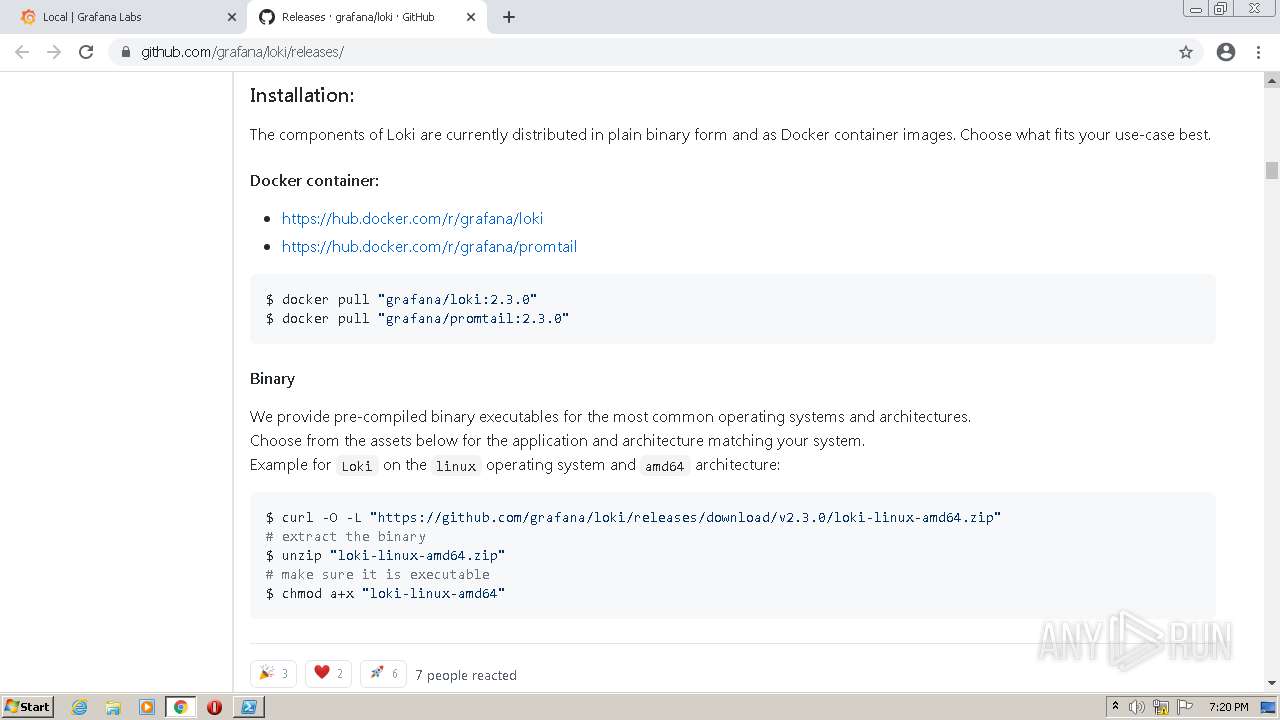The image size is (1280, 720).
Task: Click the 7 people reacted text
Action: [x=466, y=675]
